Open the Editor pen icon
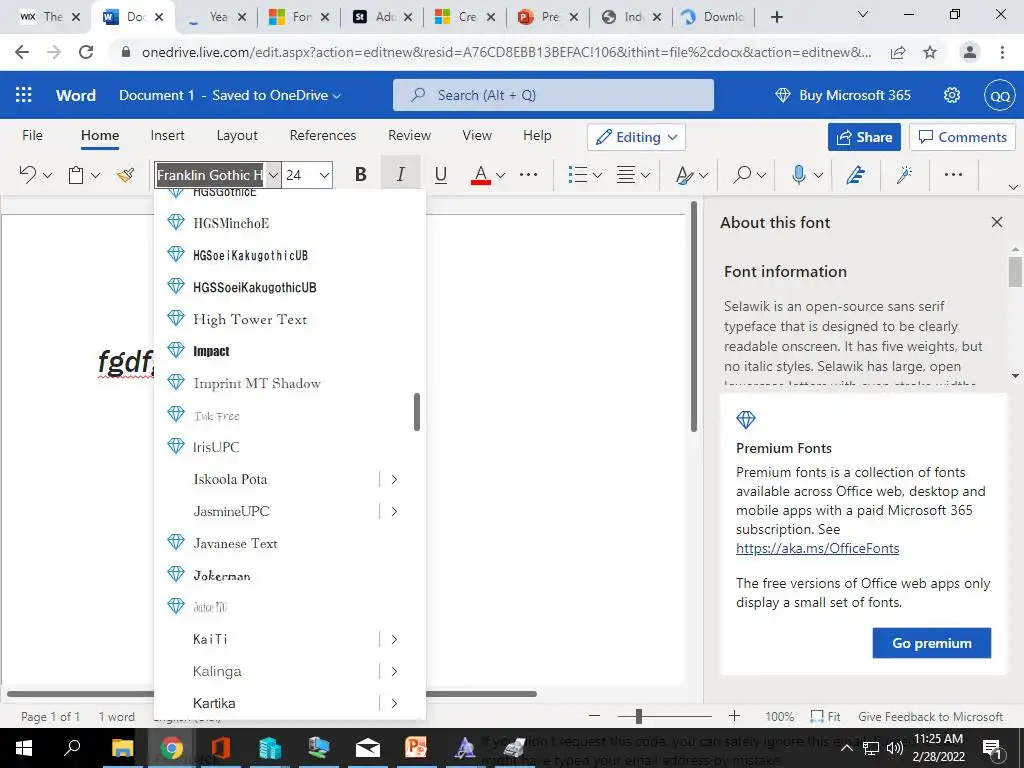The height and width of the screenshot is (768, 1024). point(855,174)
